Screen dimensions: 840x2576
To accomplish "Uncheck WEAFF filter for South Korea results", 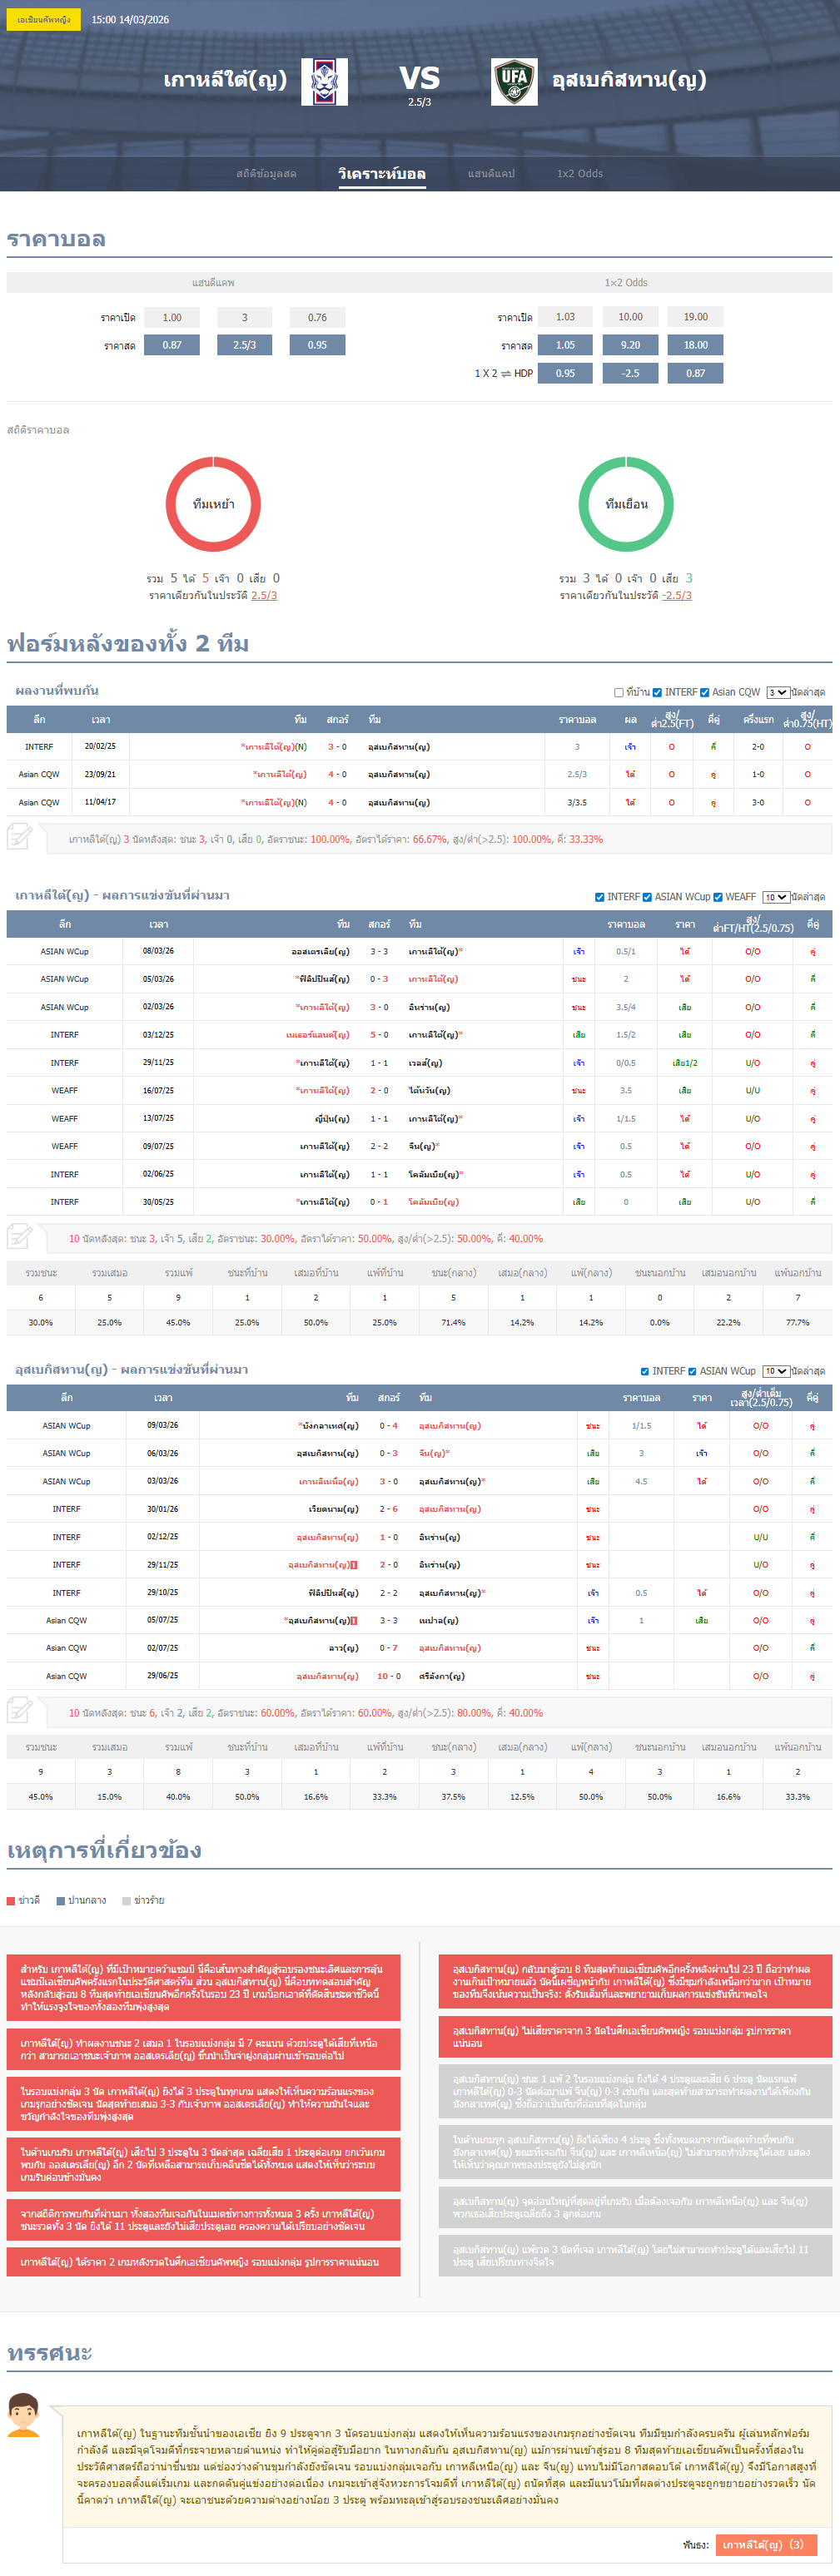I will 718,897.
